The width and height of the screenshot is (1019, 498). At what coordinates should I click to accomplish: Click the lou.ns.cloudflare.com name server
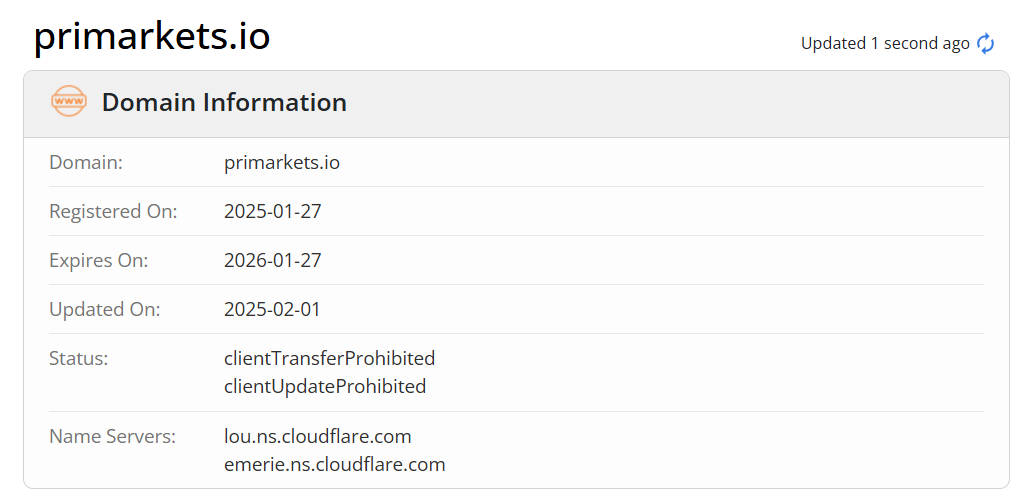(x=318, y=436)
